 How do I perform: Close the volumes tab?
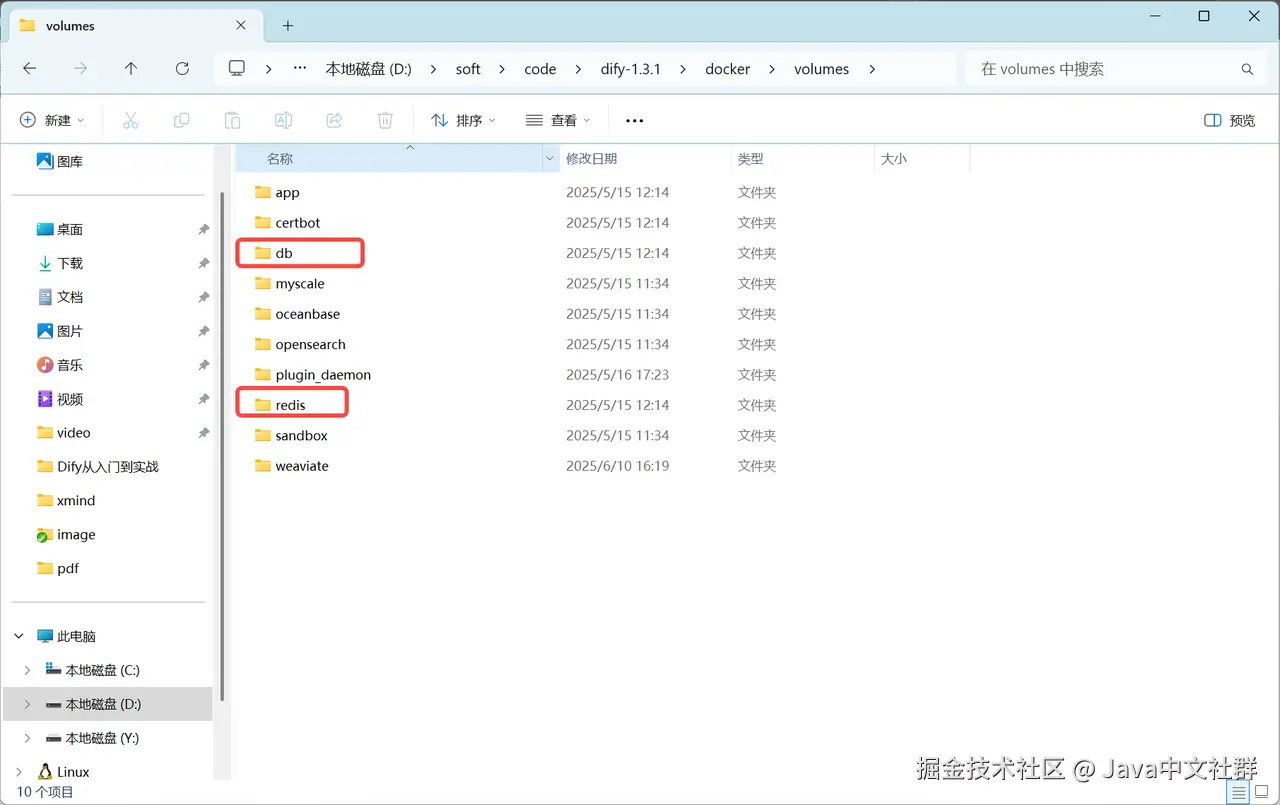pyautogui.click(x=241, y=26)
